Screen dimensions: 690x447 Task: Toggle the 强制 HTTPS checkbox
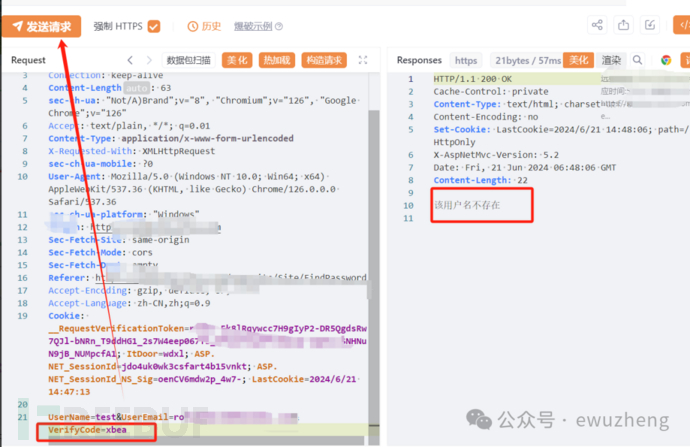[x=154, y=26]
